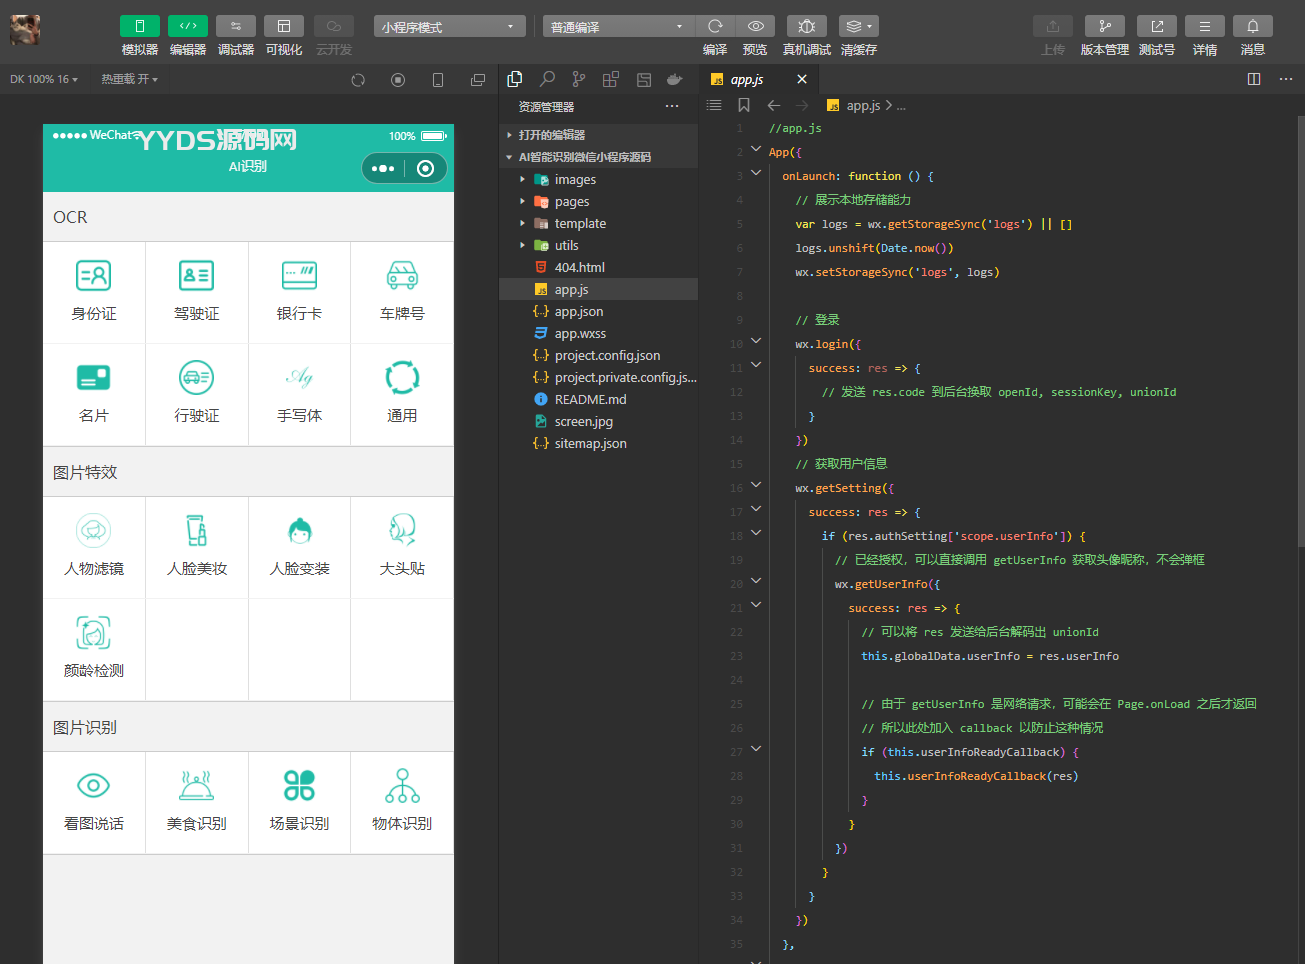Viewport: 1305px width, 964px height.
Task: Open 版本管理 version control icon
Action: tap(1104, 26)
